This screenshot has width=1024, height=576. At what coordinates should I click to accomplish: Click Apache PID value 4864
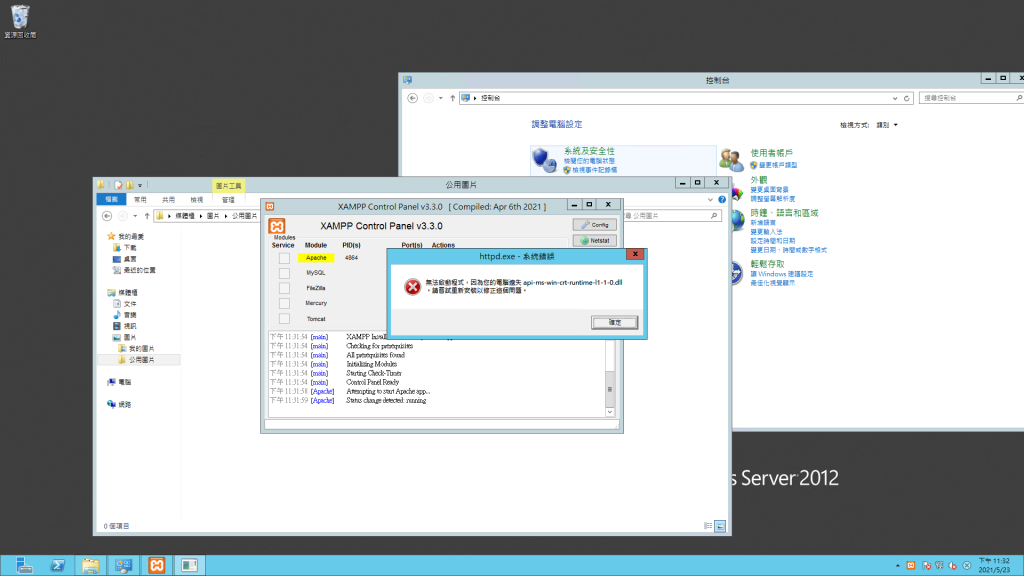coord(351,258)
